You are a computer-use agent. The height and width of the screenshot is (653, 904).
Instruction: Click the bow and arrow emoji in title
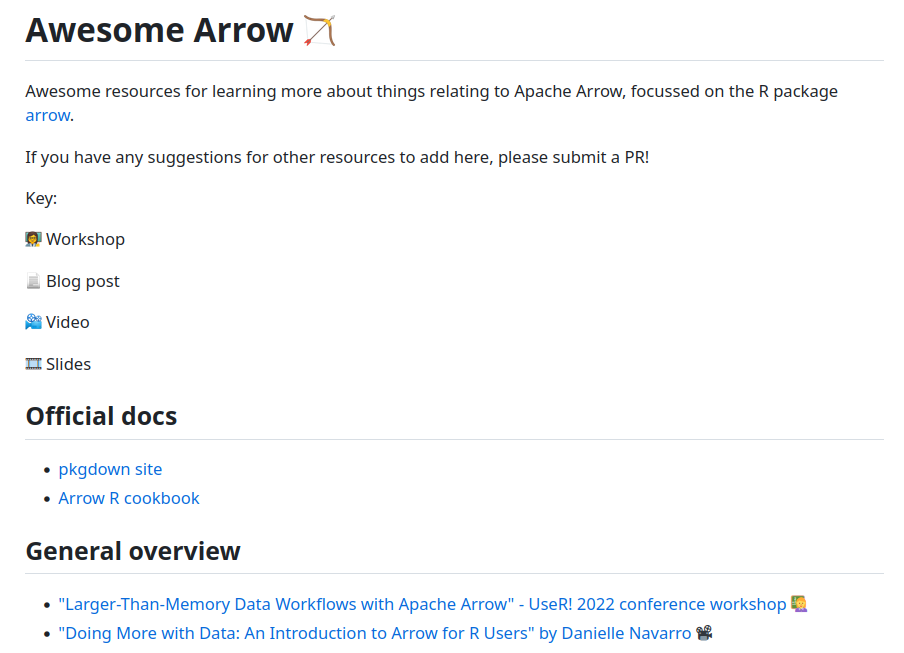(320, 31)
